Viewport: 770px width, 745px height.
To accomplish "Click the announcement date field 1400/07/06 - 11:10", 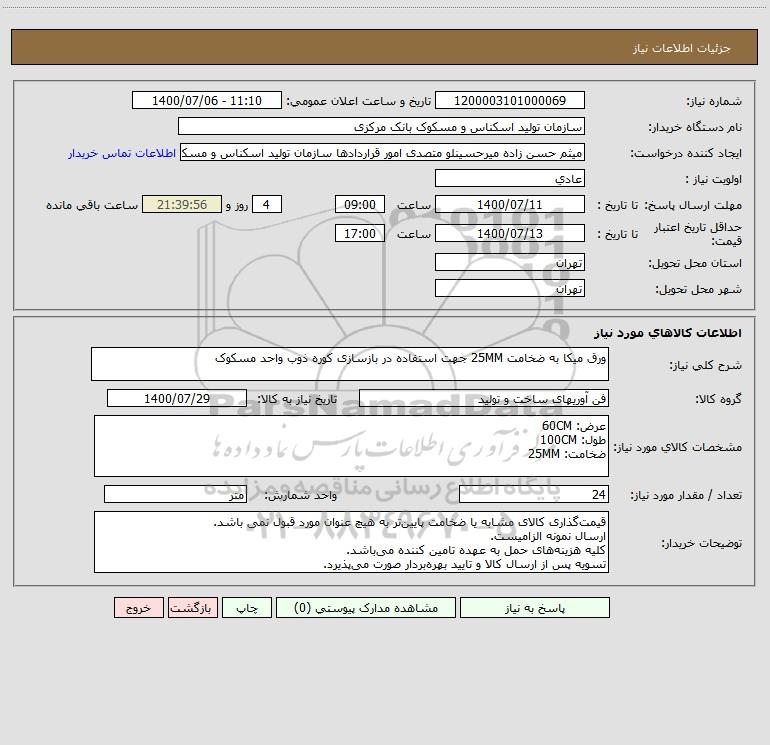I will [x=207, y=101].
